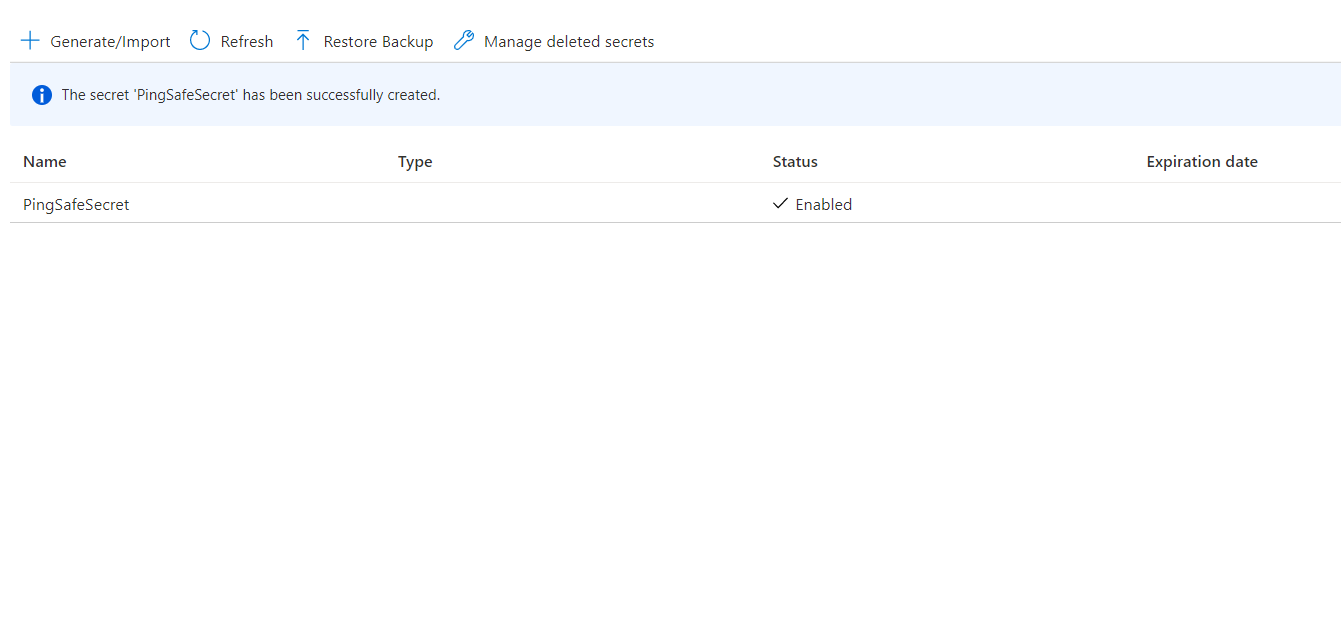Open the Manage deleted secrets label
The height and width of the screenshot is (642, 1341).
click(x=569, y=42)
